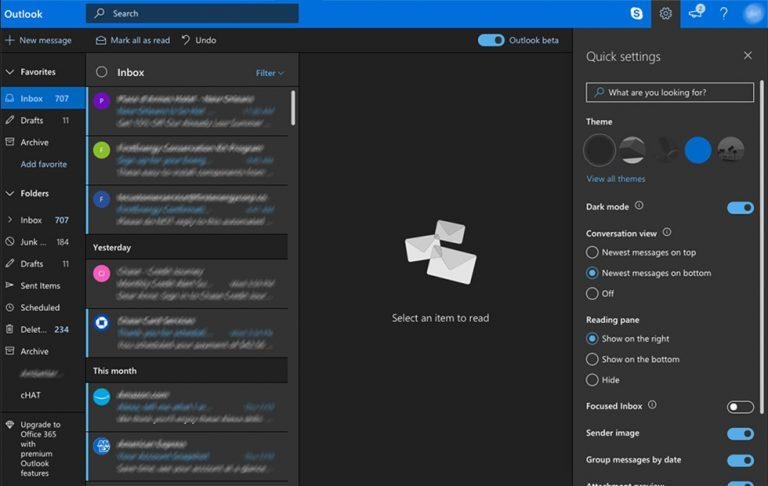Select the blue theme swatch
768x486 pixels.
point(697,150)
